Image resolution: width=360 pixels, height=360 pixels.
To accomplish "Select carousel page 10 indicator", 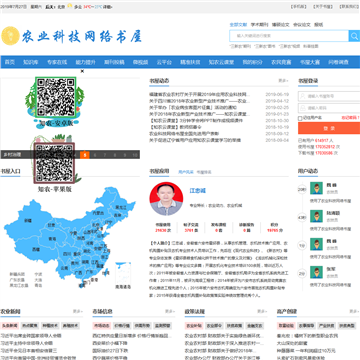I will tap(135, 155).
